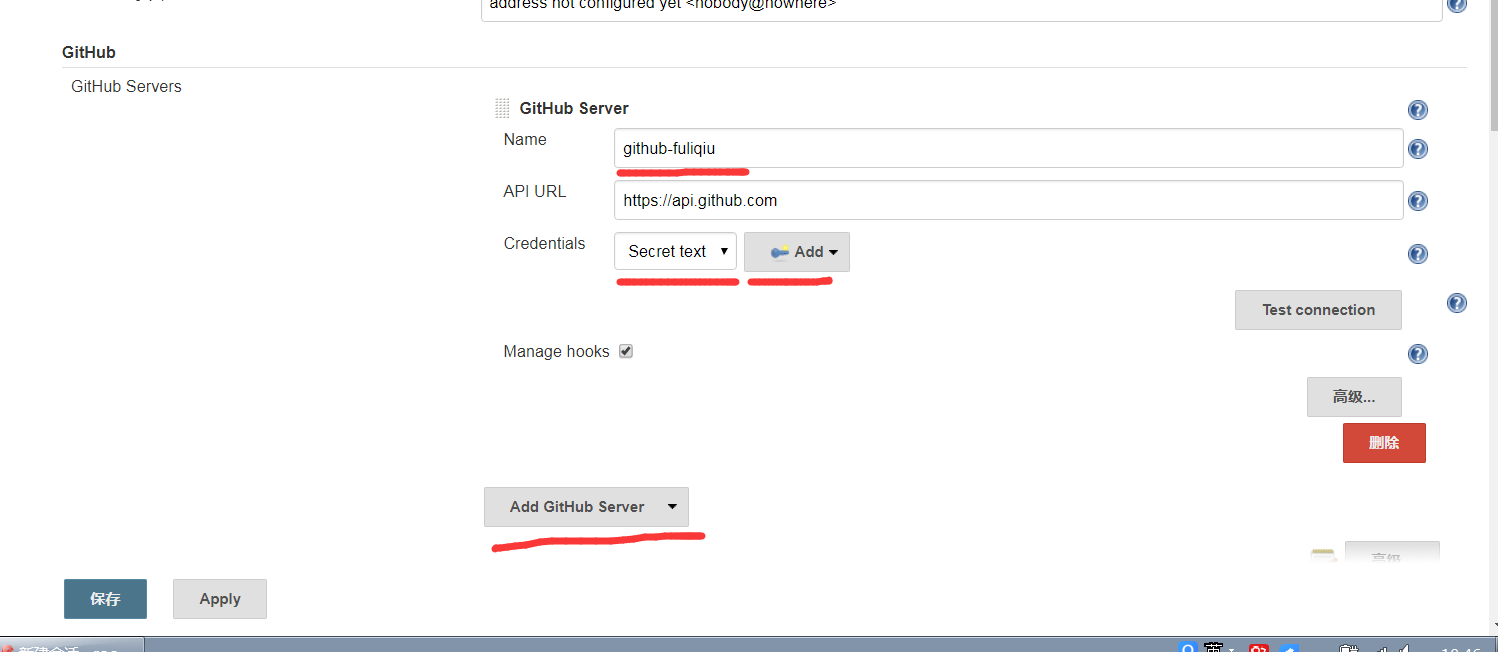Open help icon beside the API URL field
The height and width of the screenshot is (652, 1498).
coord(1417,201)
